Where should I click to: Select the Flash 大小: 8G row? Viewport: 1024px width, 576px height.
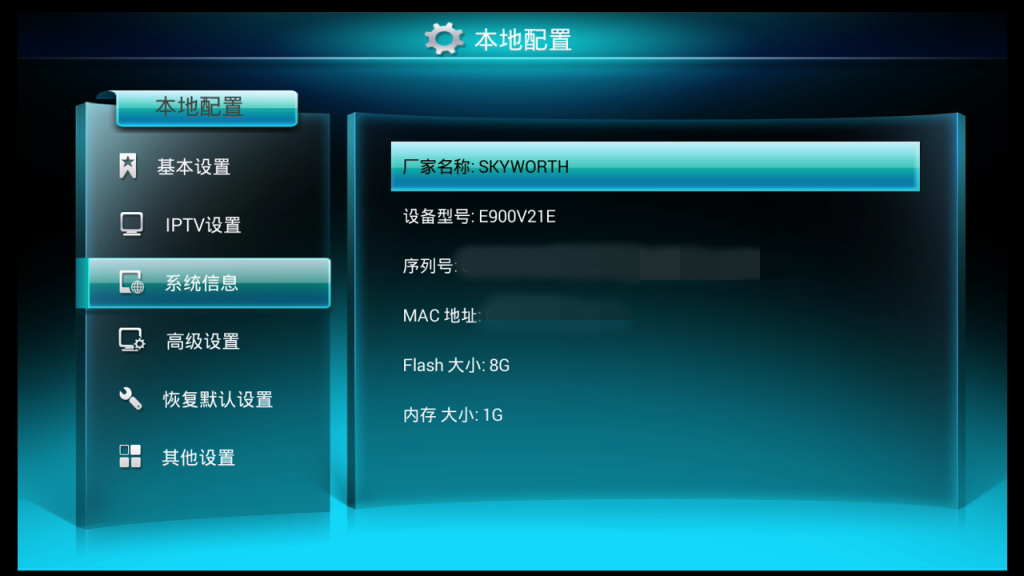tap(655, 365)
